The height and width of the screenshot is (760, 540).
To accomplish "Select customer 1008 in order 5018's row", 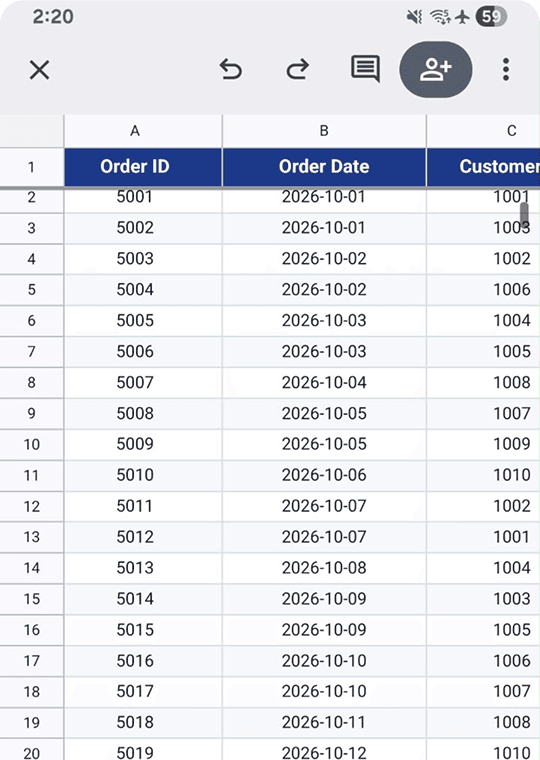I will (483, 723).
